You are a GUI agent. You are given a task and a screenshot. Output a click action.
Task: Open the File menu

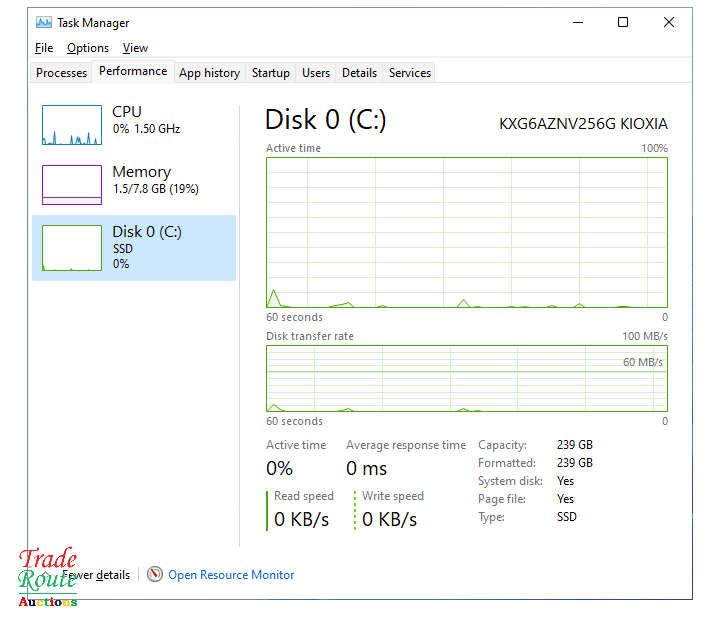tap(44, 48)
